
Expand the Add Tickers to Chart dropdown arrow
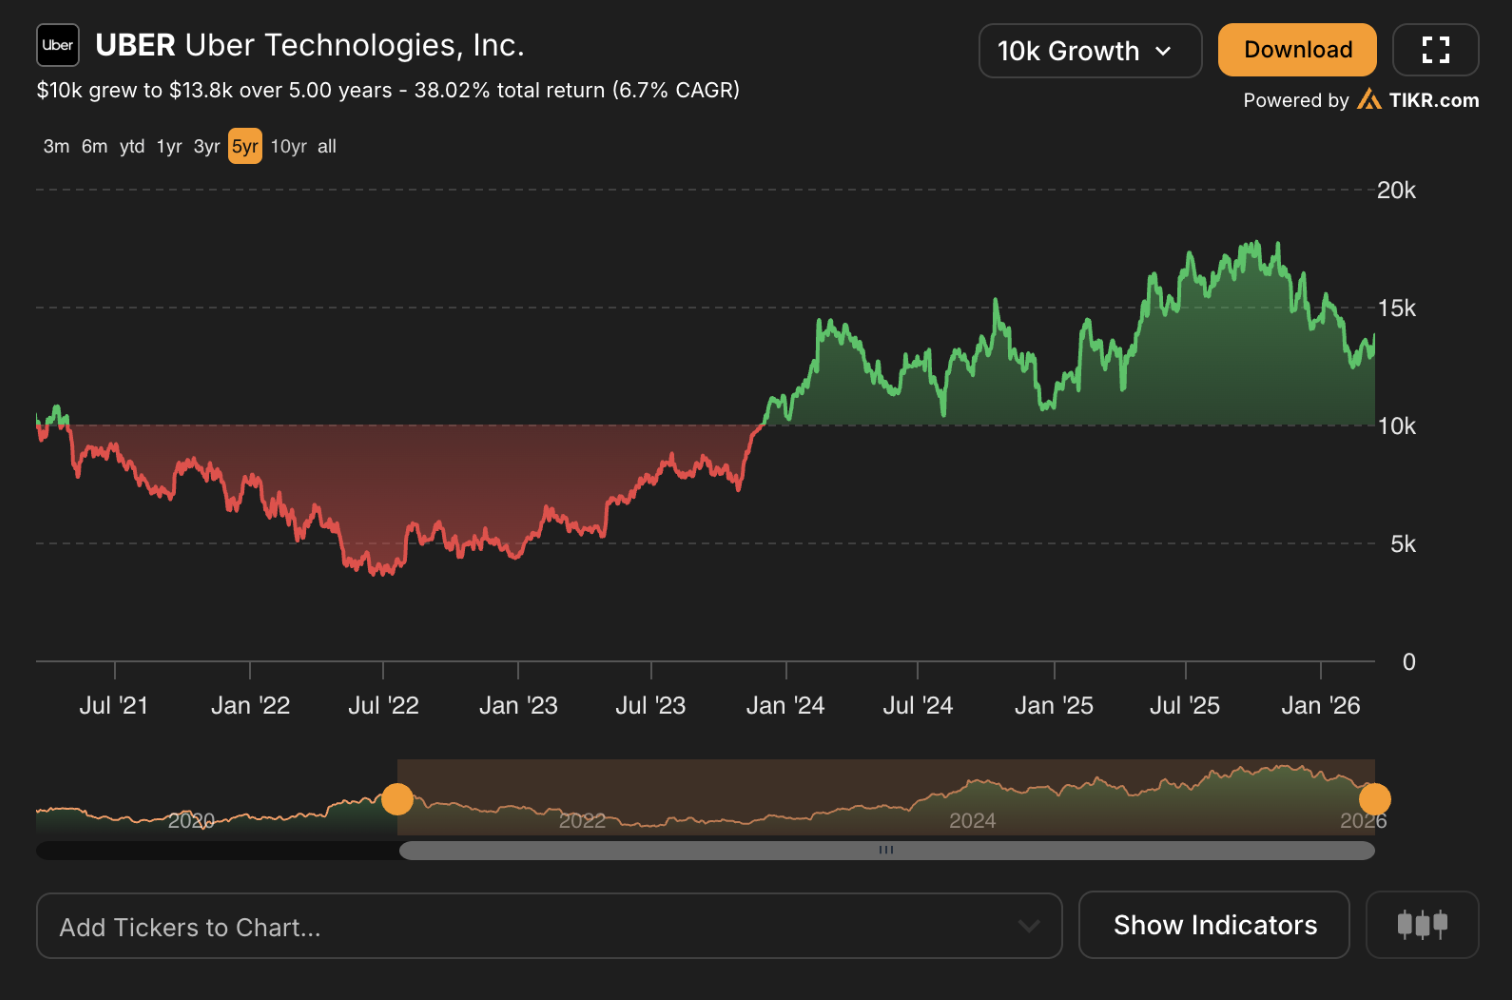click(x=1029, y=926)
